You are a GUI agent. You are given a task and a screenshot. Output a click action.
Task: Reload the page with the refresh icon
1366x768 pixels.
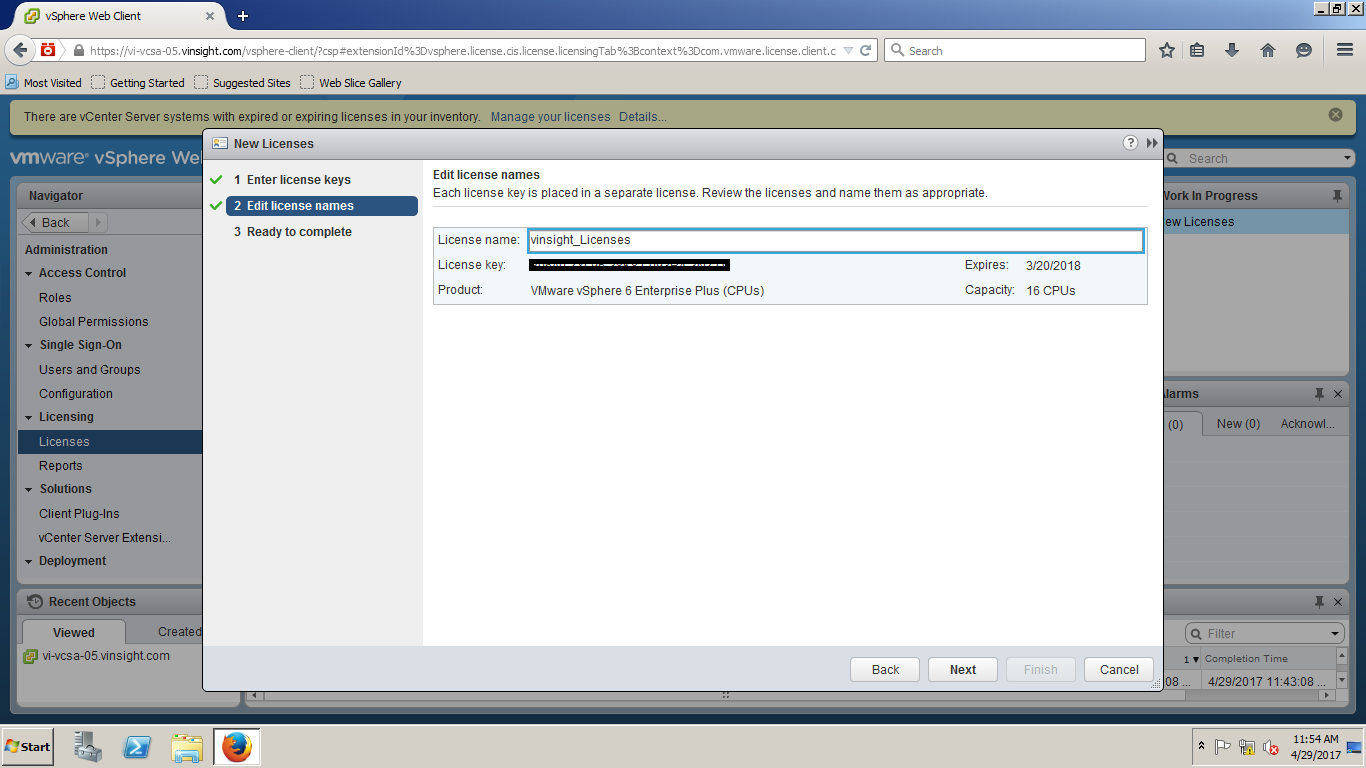click(x=866, y=50)
